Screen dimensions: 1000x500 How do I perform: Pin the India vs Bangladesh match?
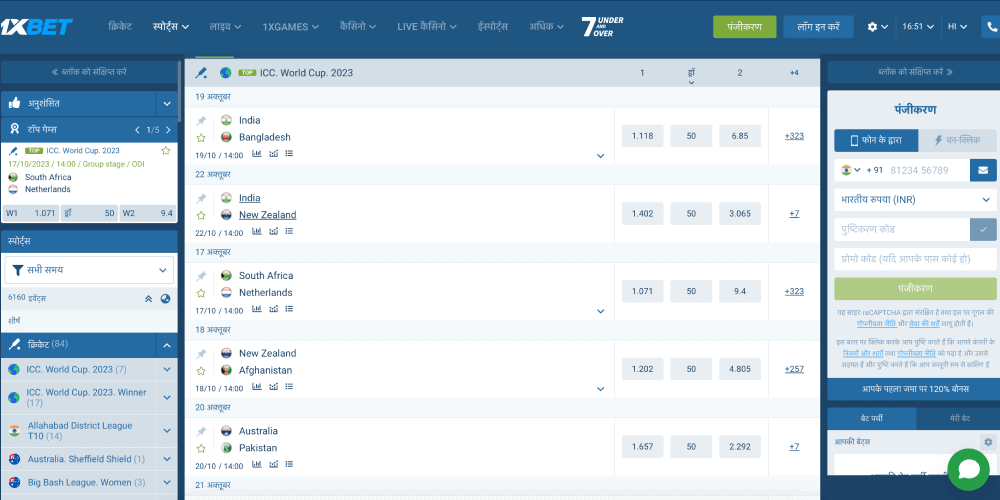coord(201,121)
